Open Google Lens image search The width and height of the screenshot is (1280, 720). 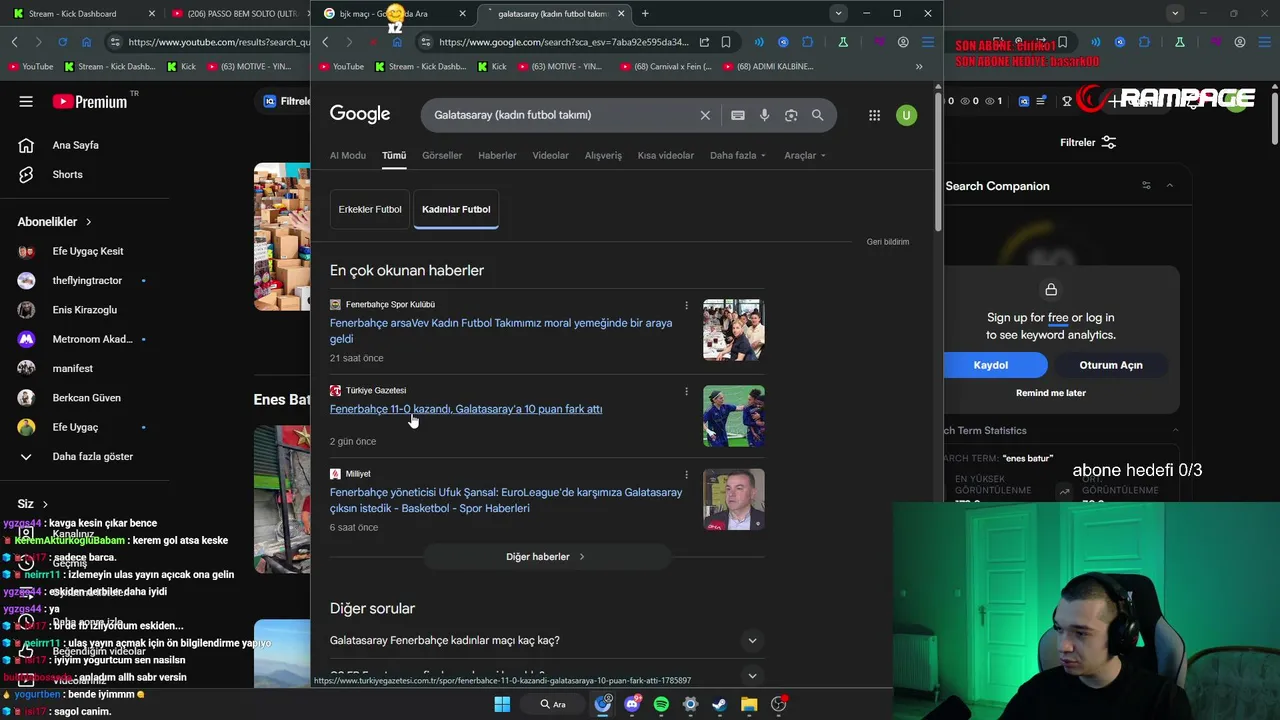[791, 115]
